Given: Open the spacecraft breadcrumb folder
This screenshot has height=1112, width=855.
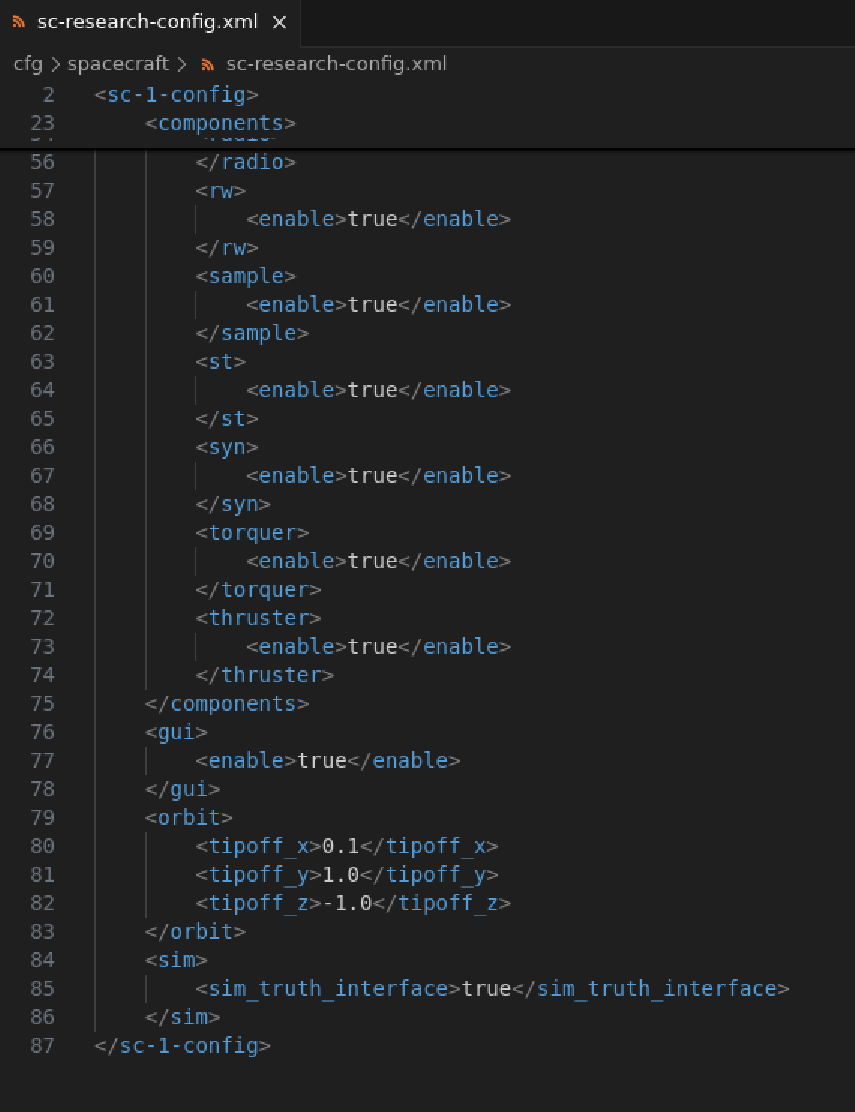Looking at the screenshot, I should pyautogui.click(x=118, y=64).
